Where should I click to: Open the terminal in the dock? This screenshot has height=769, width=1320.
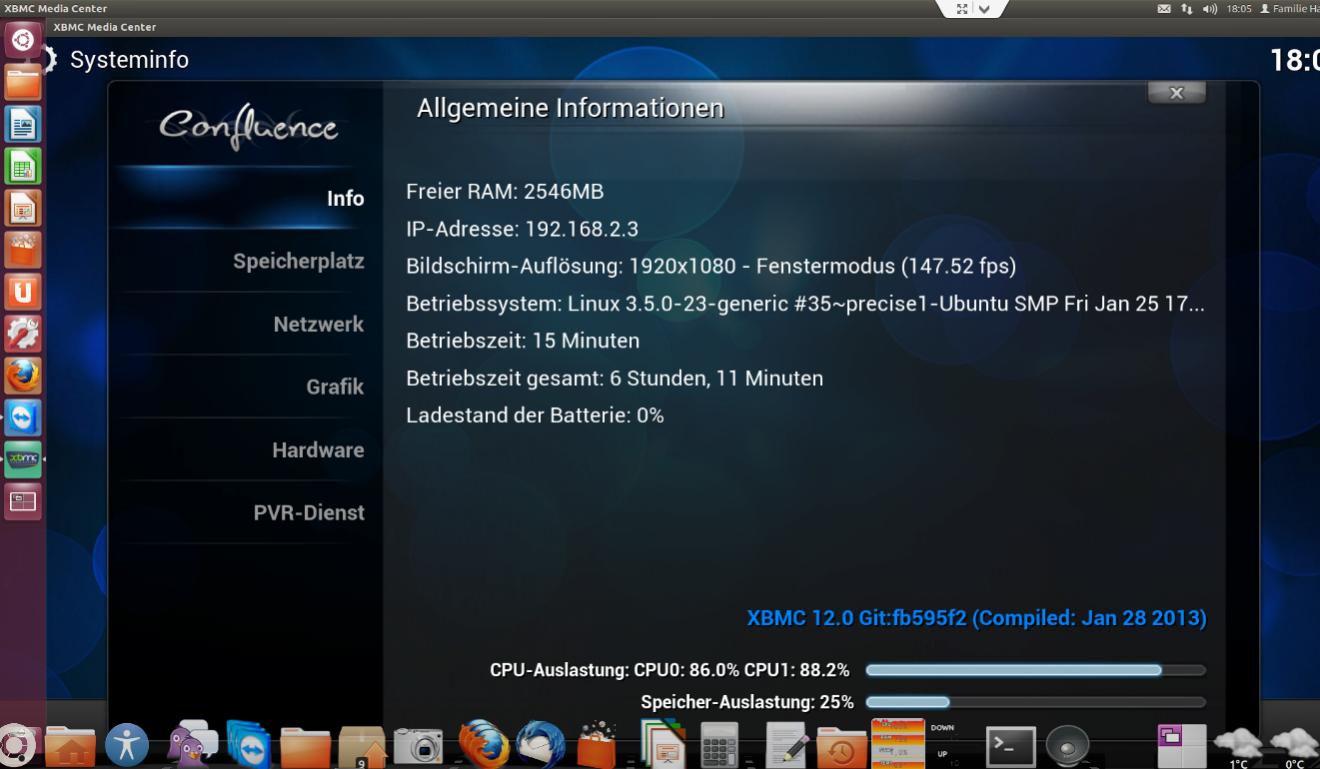(x=1011, y=746)
